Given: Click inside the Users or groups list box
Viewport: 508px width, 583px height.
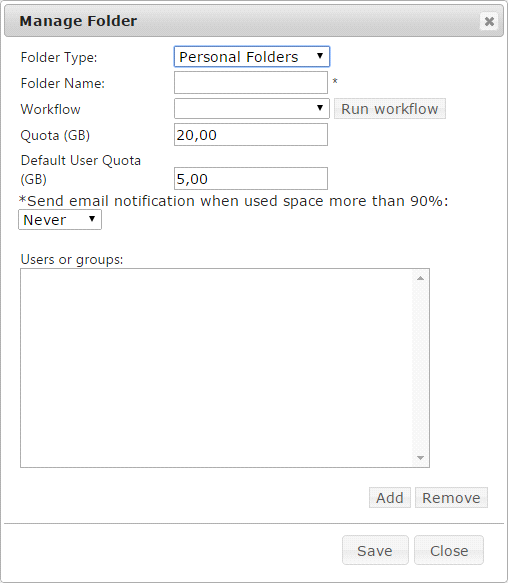Looking at the screenshot, I should [x=216, y=368].
